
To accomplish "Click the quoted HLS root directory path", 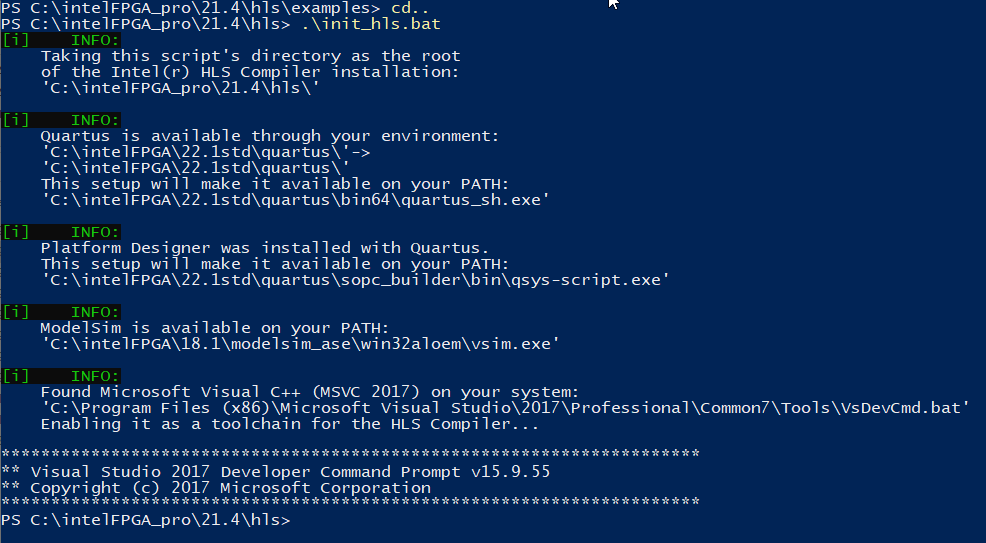I will pyautogui.click(x=179, y=88).
